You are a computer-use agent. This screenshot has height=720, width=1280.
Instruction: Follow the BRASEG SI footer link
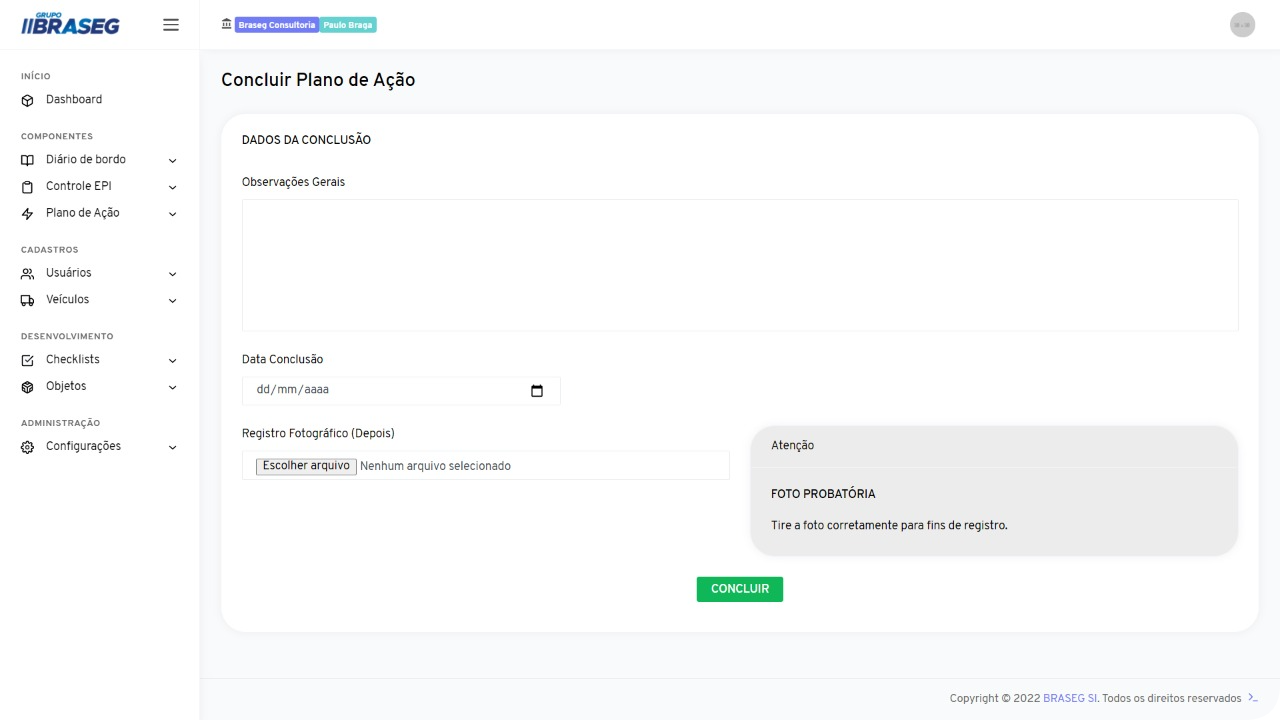point(1069,699)
